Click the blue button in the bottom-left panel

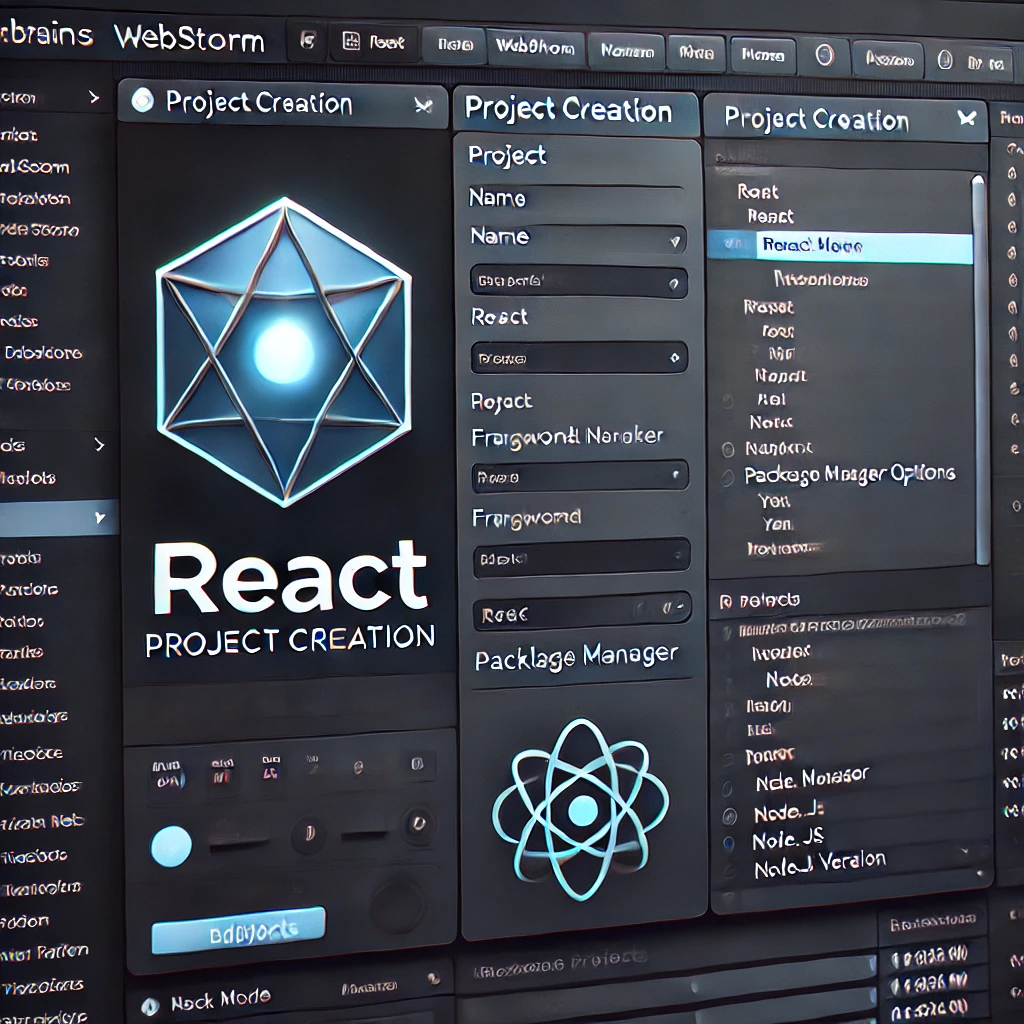[x=238, y=931]
